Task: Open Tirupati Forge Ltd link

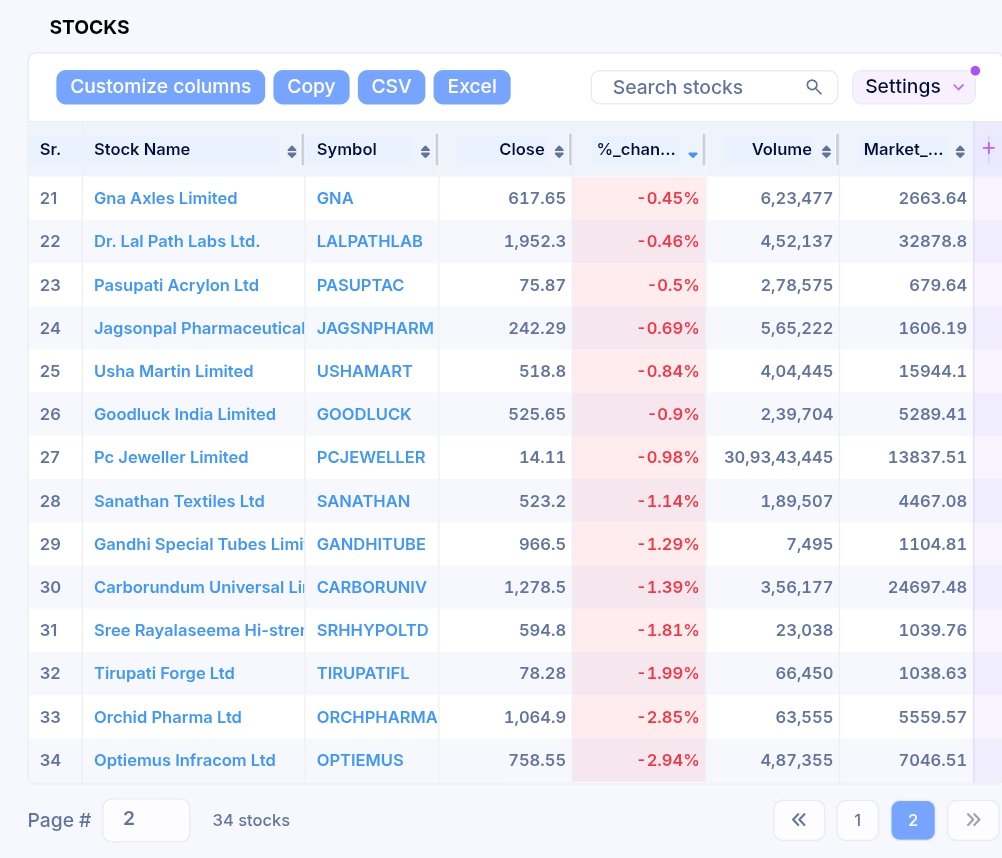Action: (x=164, y=673)
